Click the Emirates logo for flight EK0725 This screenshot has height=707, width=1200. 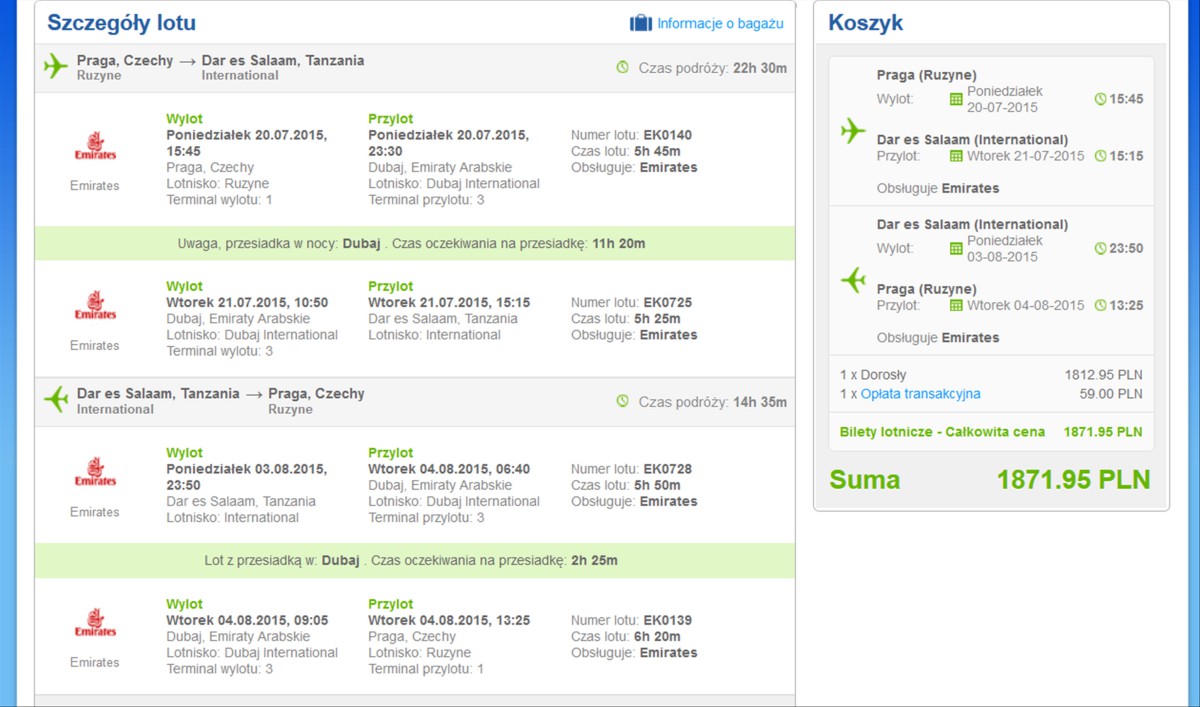pos(95,306)
